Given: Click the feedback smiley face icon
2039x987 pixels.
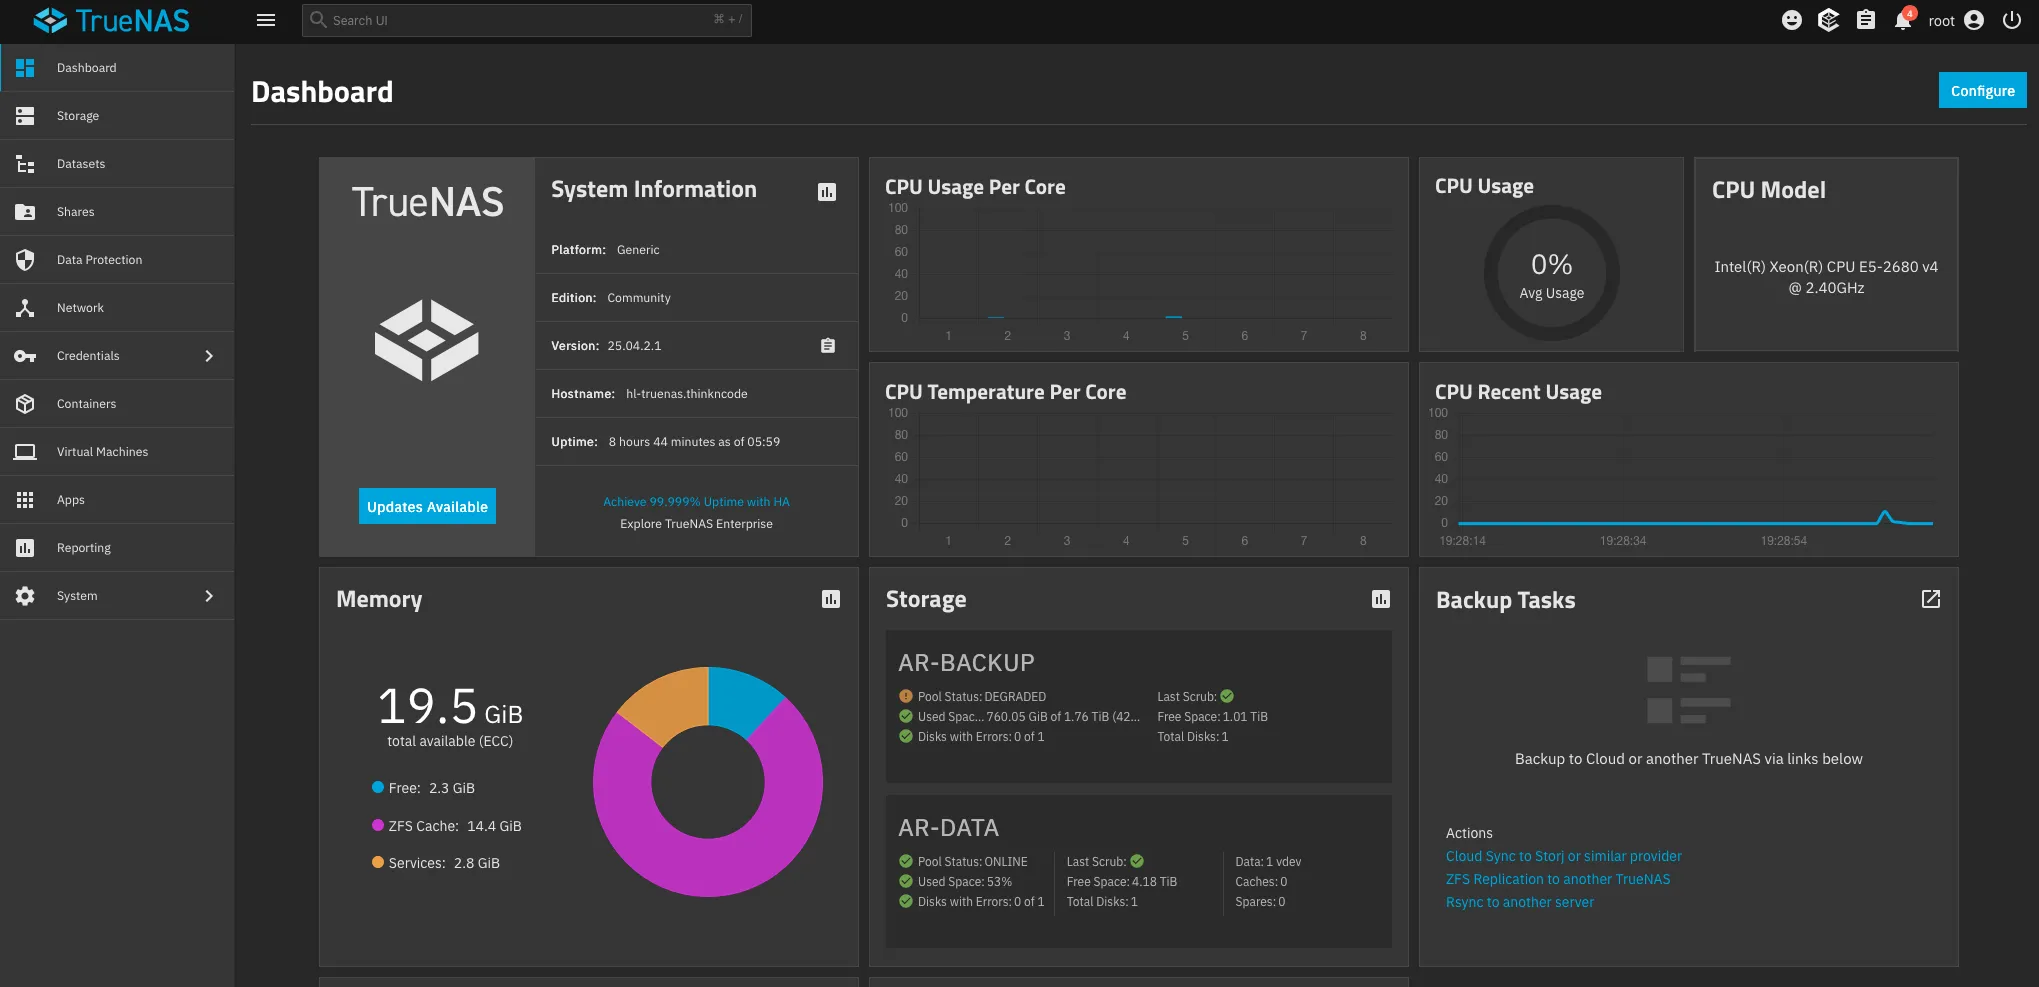Looking at the screenshot, I should (x=1792, y=20).
